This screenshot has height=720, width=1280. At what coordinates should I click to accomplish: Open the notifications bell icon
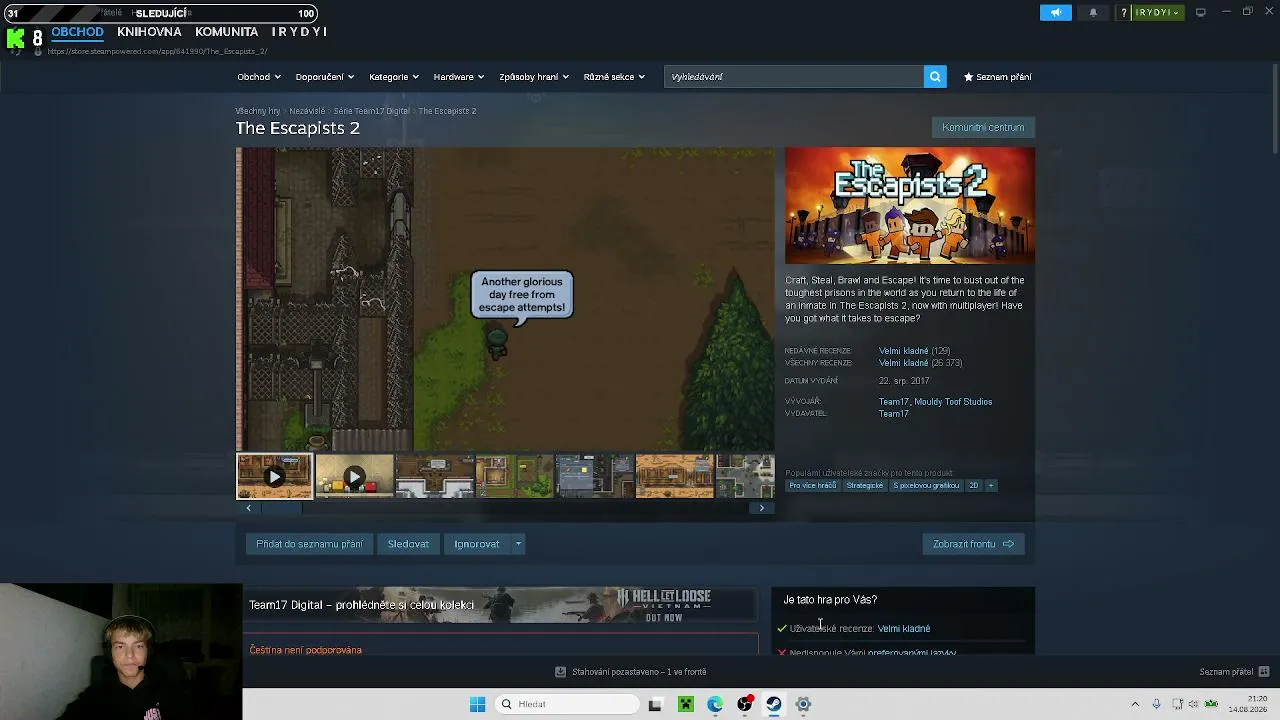coord(1093,12)
